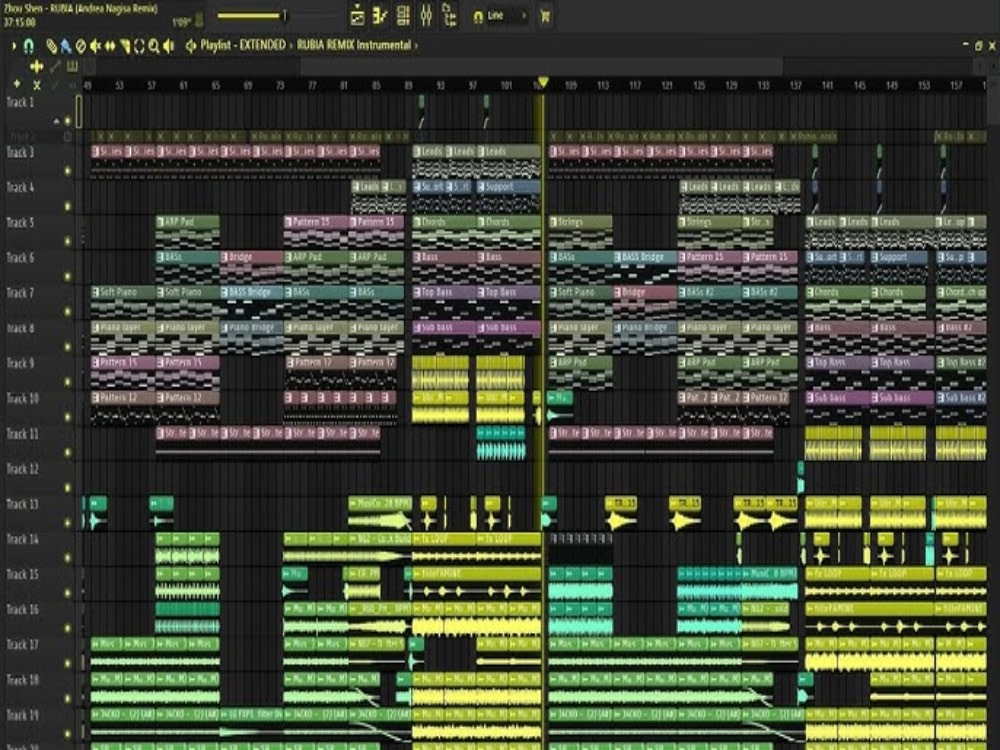Toggle the magnet snap icon in playlist toolbar
This screenshot has height=750, width=1000.
[29, 46]
